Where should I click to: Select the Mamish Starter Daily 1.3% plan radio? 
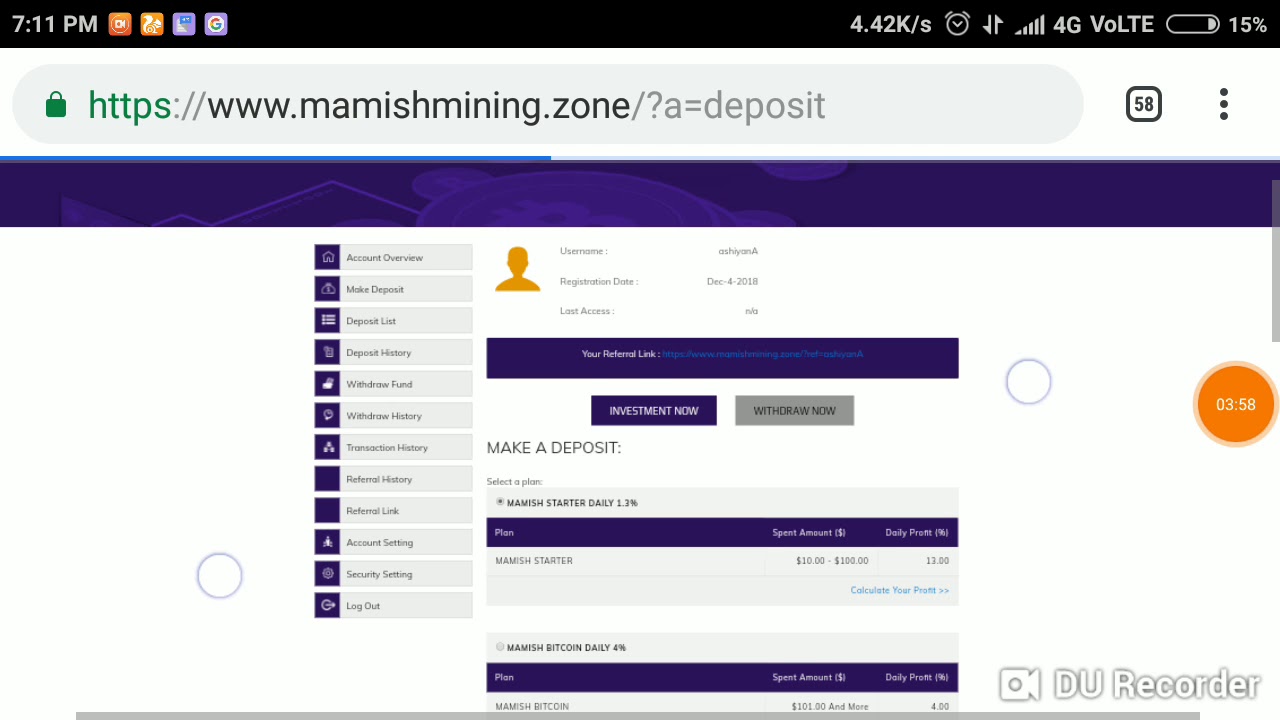500,502
